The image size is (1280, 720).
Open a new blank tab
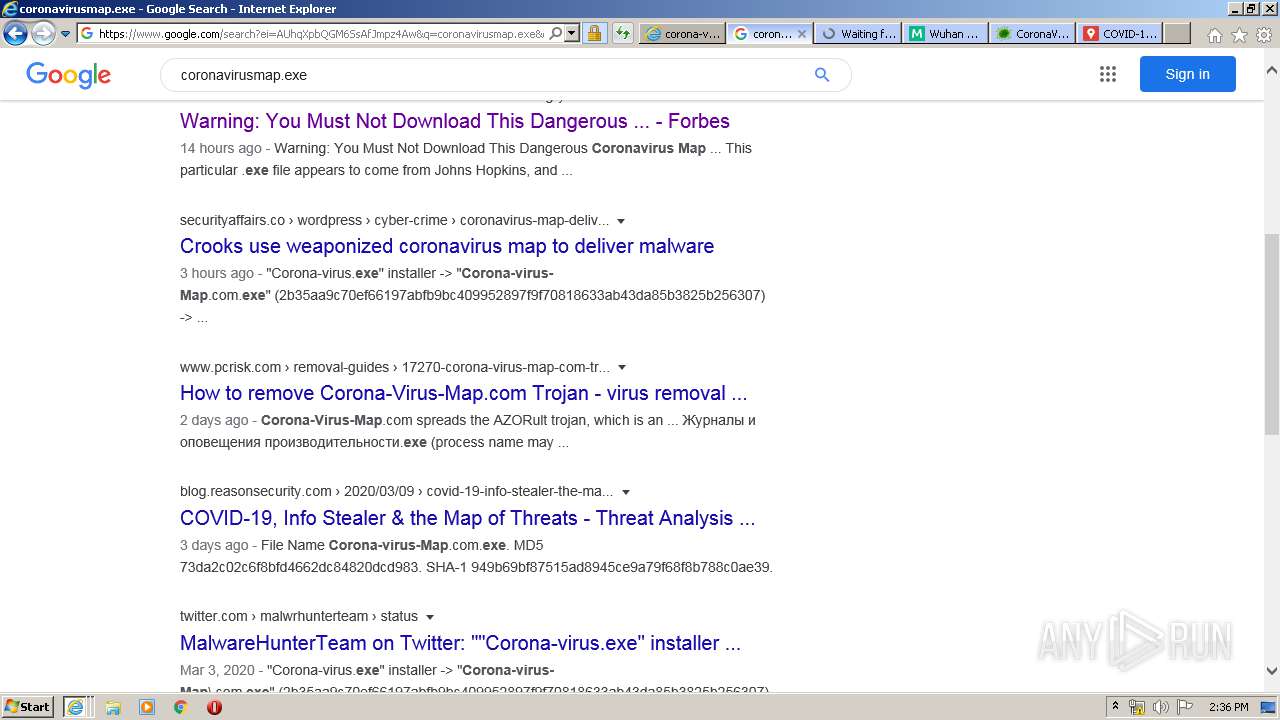[1177, 33]
